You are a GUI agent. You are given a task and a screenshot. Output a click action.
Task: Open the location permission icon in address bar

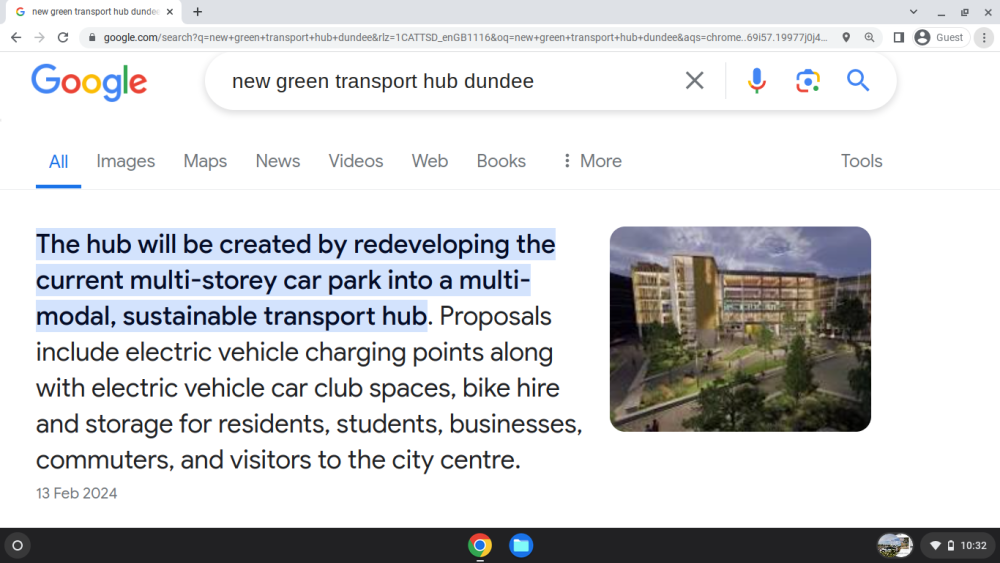point(846,38)
